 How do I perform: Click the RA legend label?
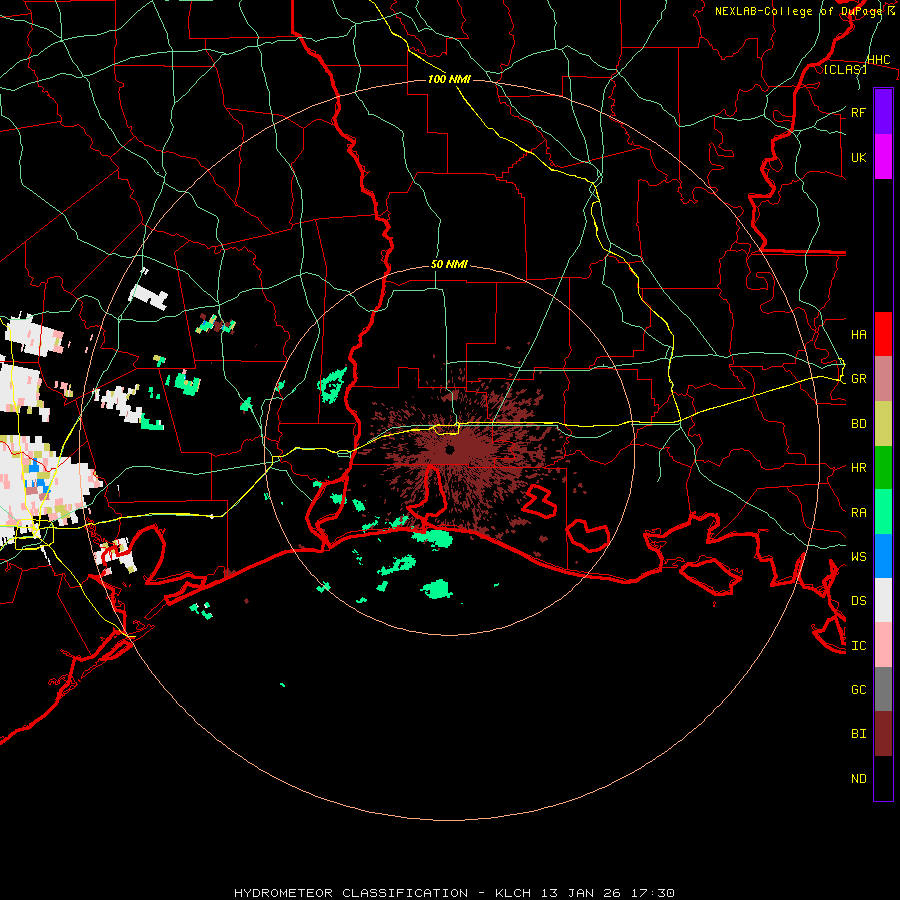pyautogui.click(x=858, y=513)
